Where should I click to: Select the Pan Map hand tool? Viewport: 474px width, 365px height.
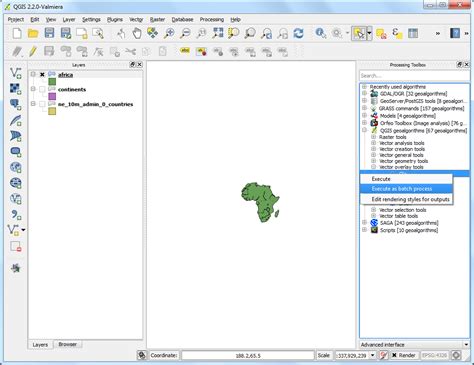pos(137,33)
